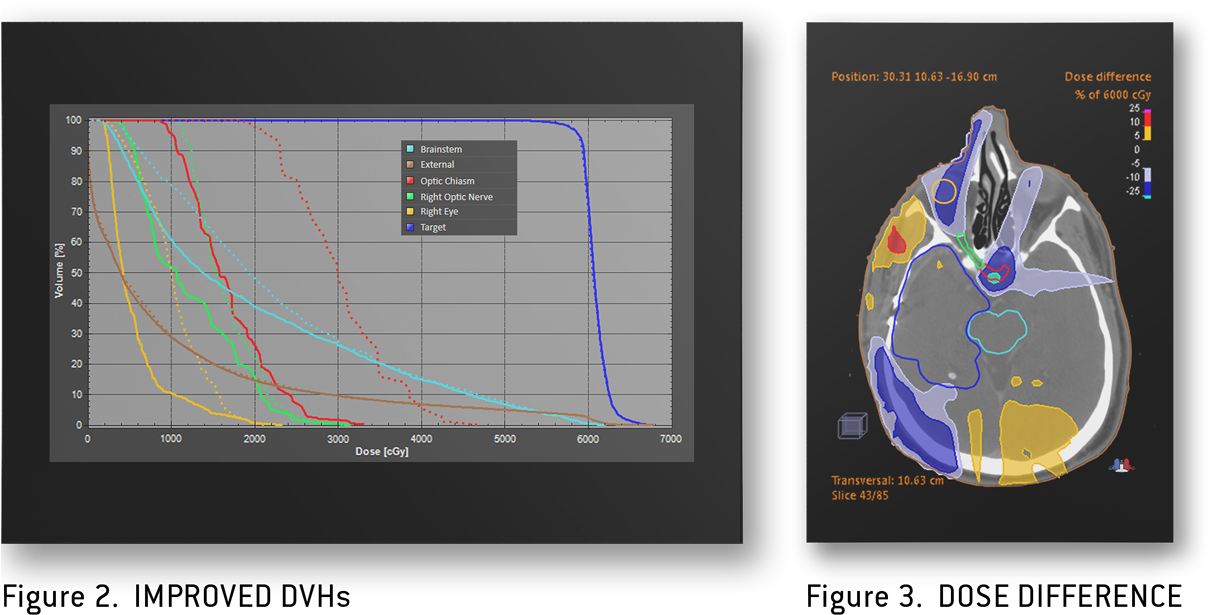Select the Brainstem cyan legend swatch
The height and width of the screenshot is (615, 1208).
click(x=410, y=149)
